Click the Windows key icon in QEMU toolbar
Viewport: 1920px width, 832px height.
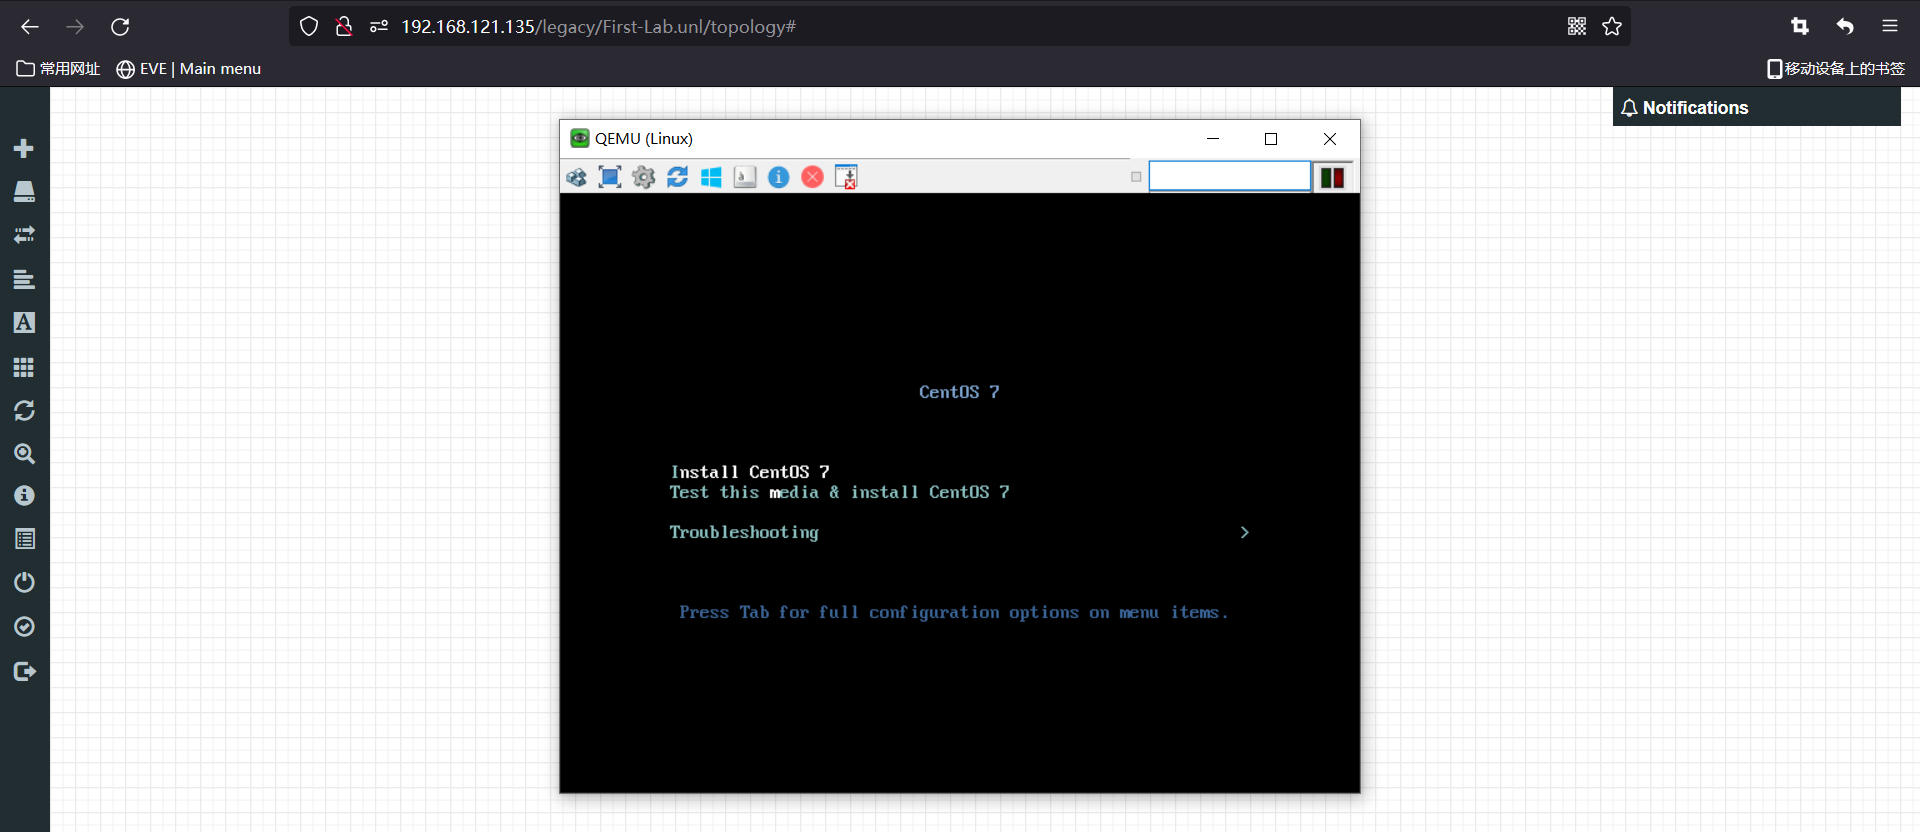(x=711, y=177)
